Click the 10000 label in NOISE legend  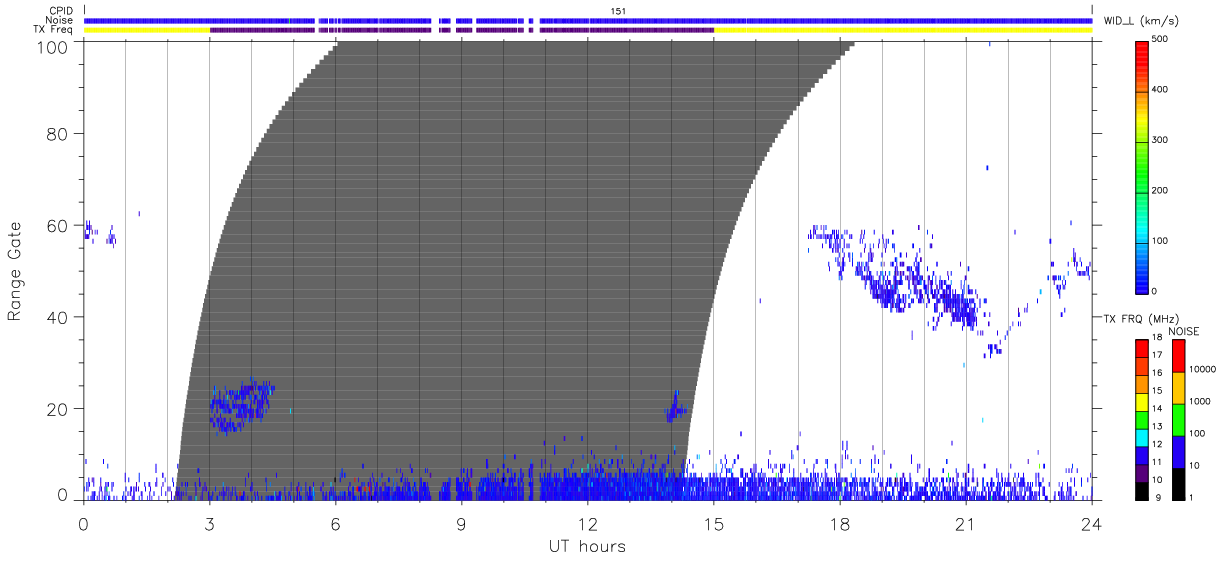tap(1203, 369)
